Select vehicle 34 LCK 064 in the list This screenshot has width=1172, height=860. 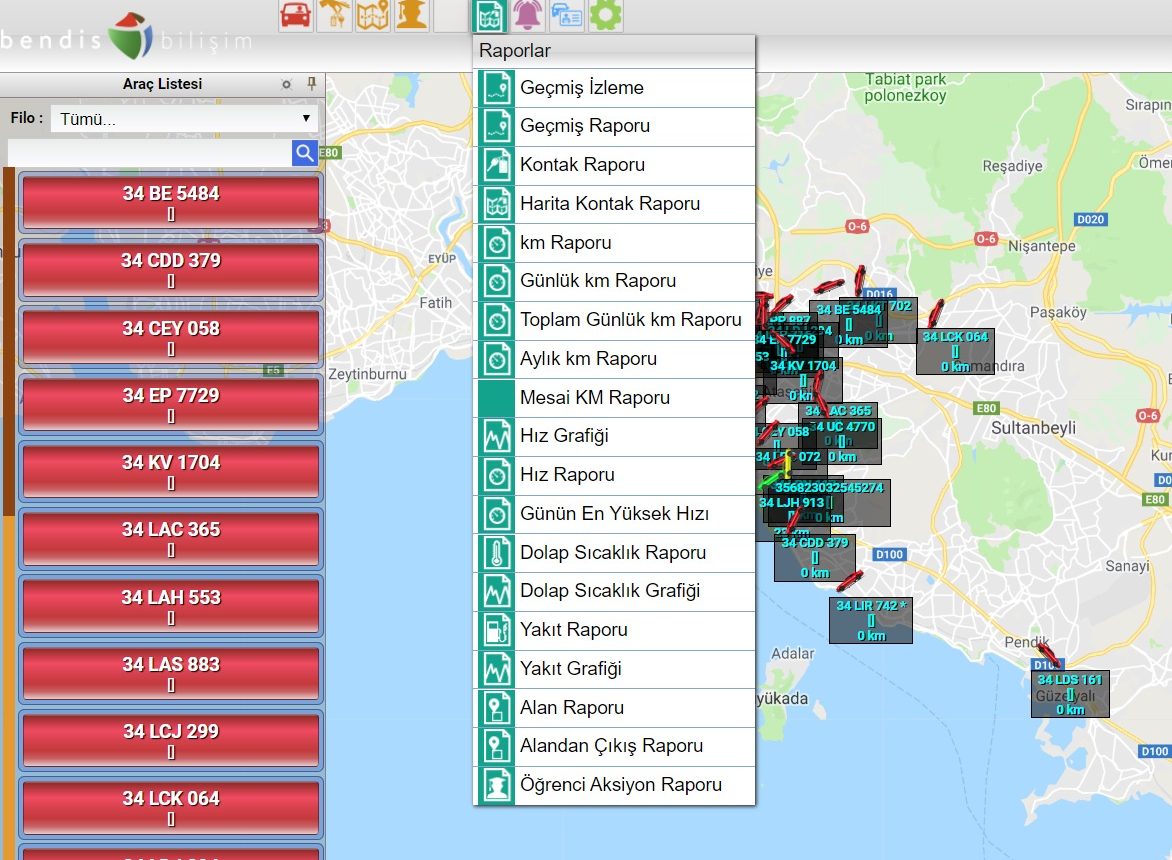point(171,807)
